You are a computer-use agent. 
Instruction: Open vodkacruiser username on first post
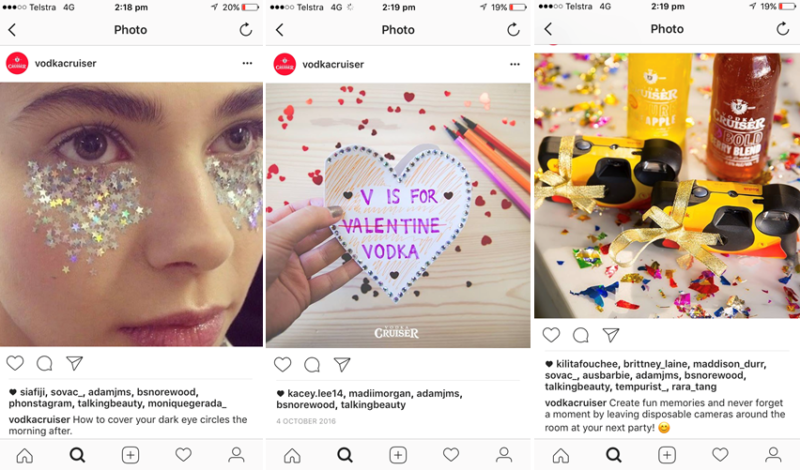(x=65, y=63)
